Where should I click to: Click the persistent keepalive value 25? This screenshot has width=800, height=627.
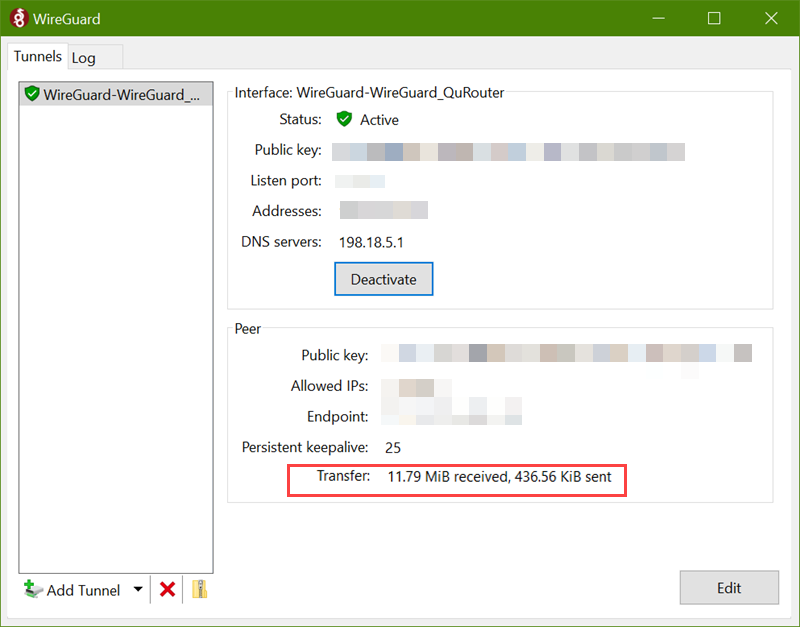pos(393,448)
